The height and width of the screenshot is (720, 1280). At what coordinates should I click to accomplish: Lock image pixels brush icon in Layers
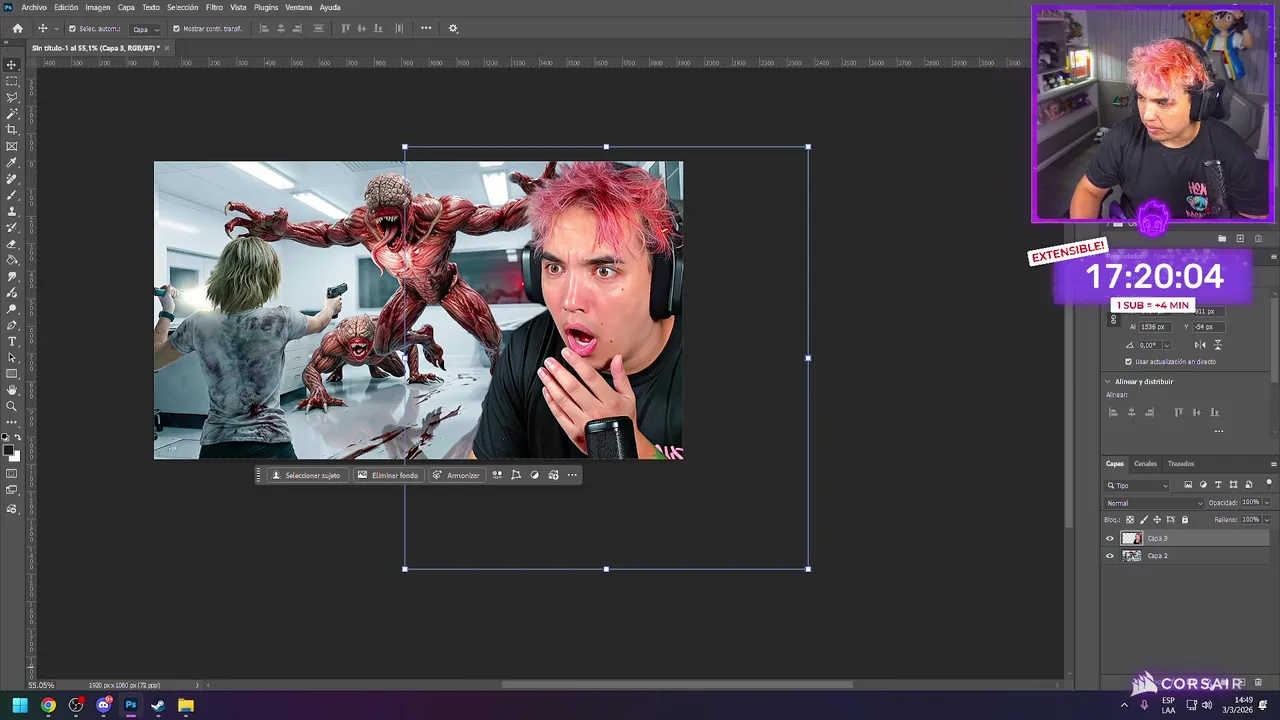[x=1144, y=520]
